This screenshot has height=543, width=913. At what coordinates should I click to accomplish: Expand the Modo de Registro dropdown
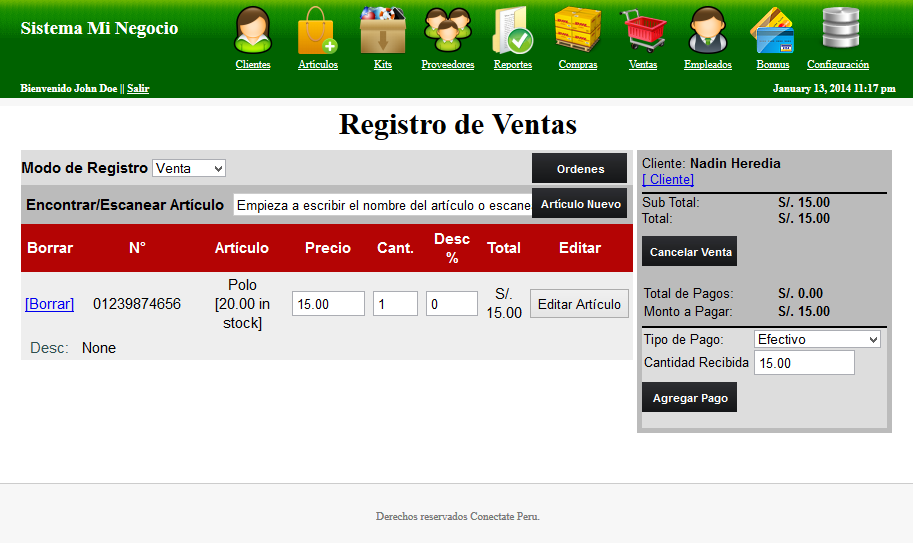coord(189,168)
